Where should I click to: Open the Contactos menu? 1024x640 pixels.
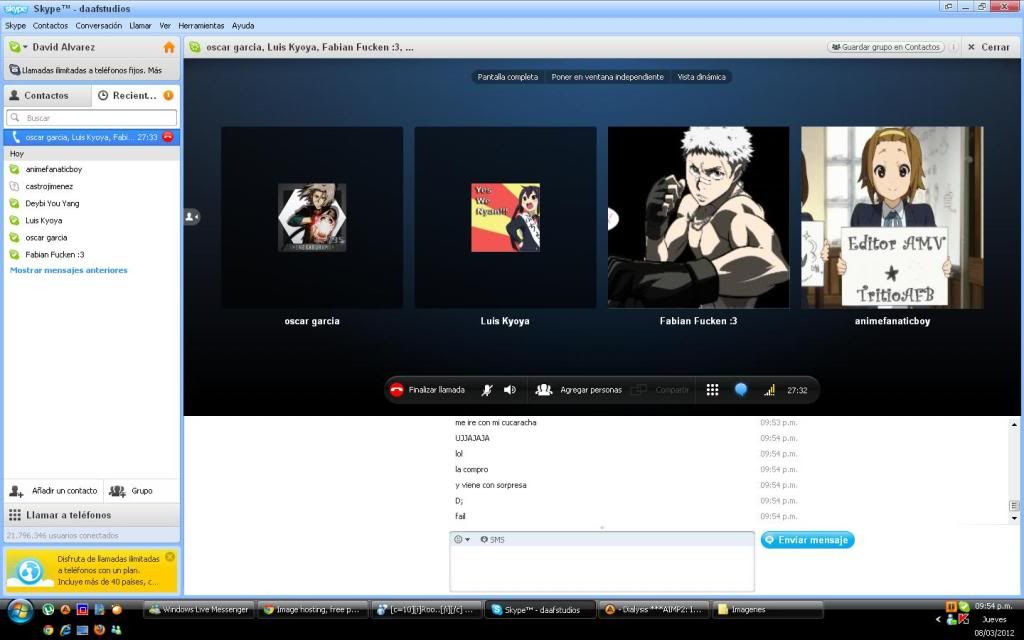pos(50,25)
